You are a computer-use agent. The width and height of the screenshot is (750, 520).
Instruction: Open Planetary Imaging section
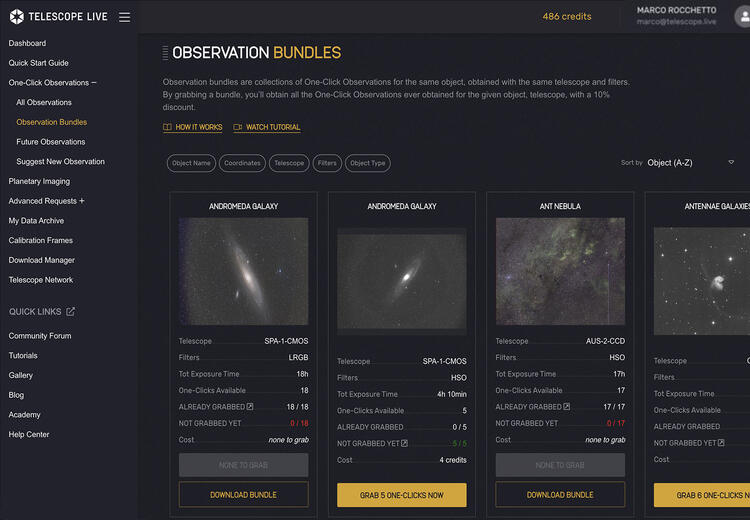[x=39, y=181]
